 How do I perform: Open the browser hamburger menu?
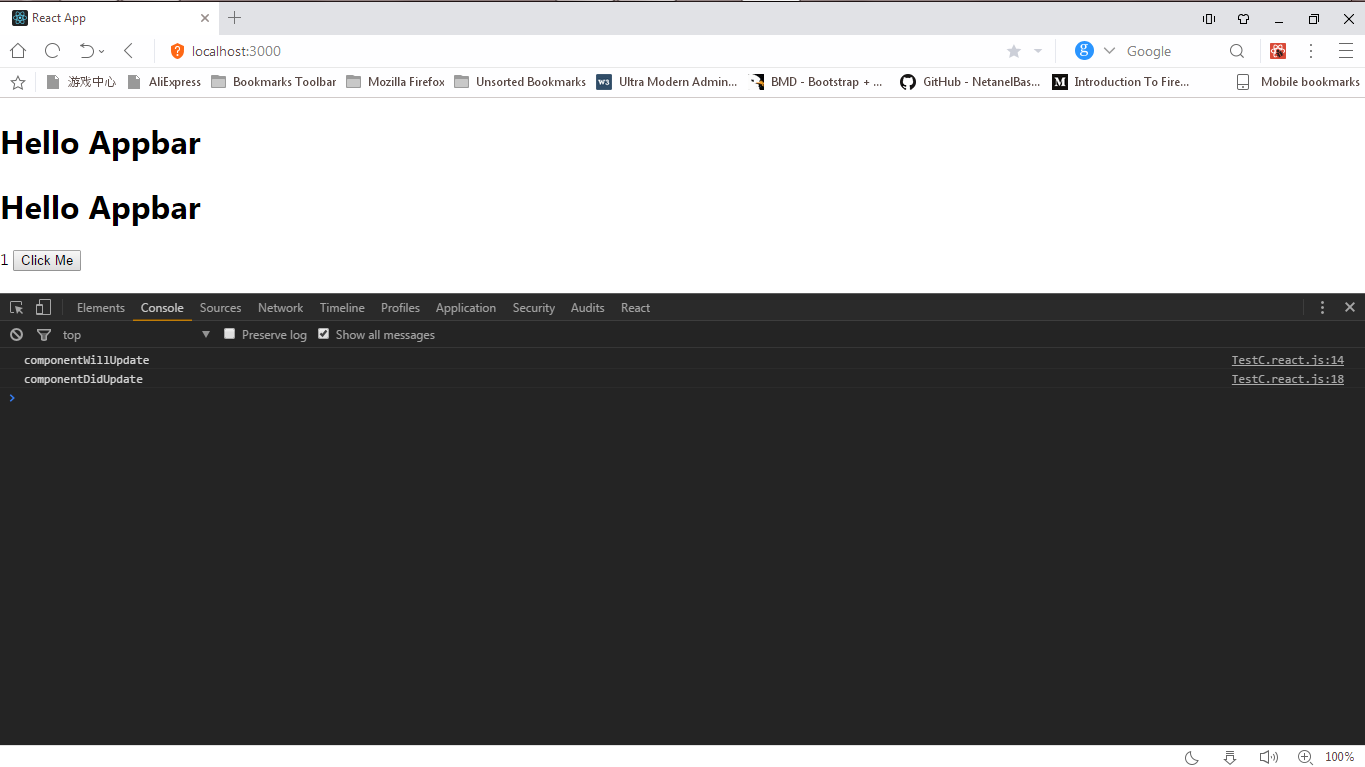[x=1345, y=51]
